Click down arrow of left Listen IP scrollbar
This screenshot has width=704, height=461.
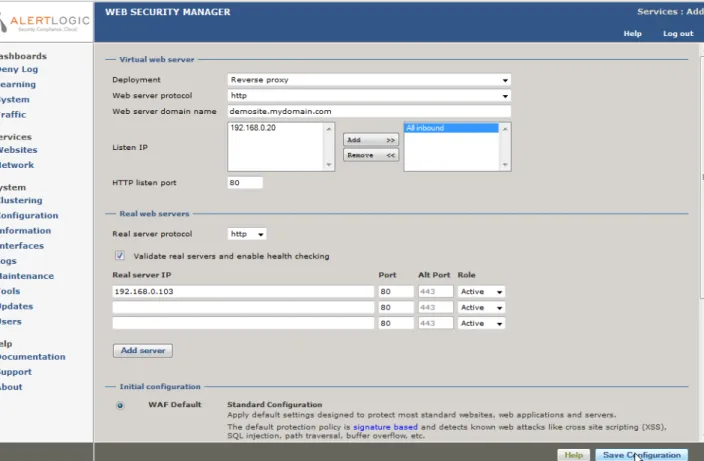(x=329, y=165)
